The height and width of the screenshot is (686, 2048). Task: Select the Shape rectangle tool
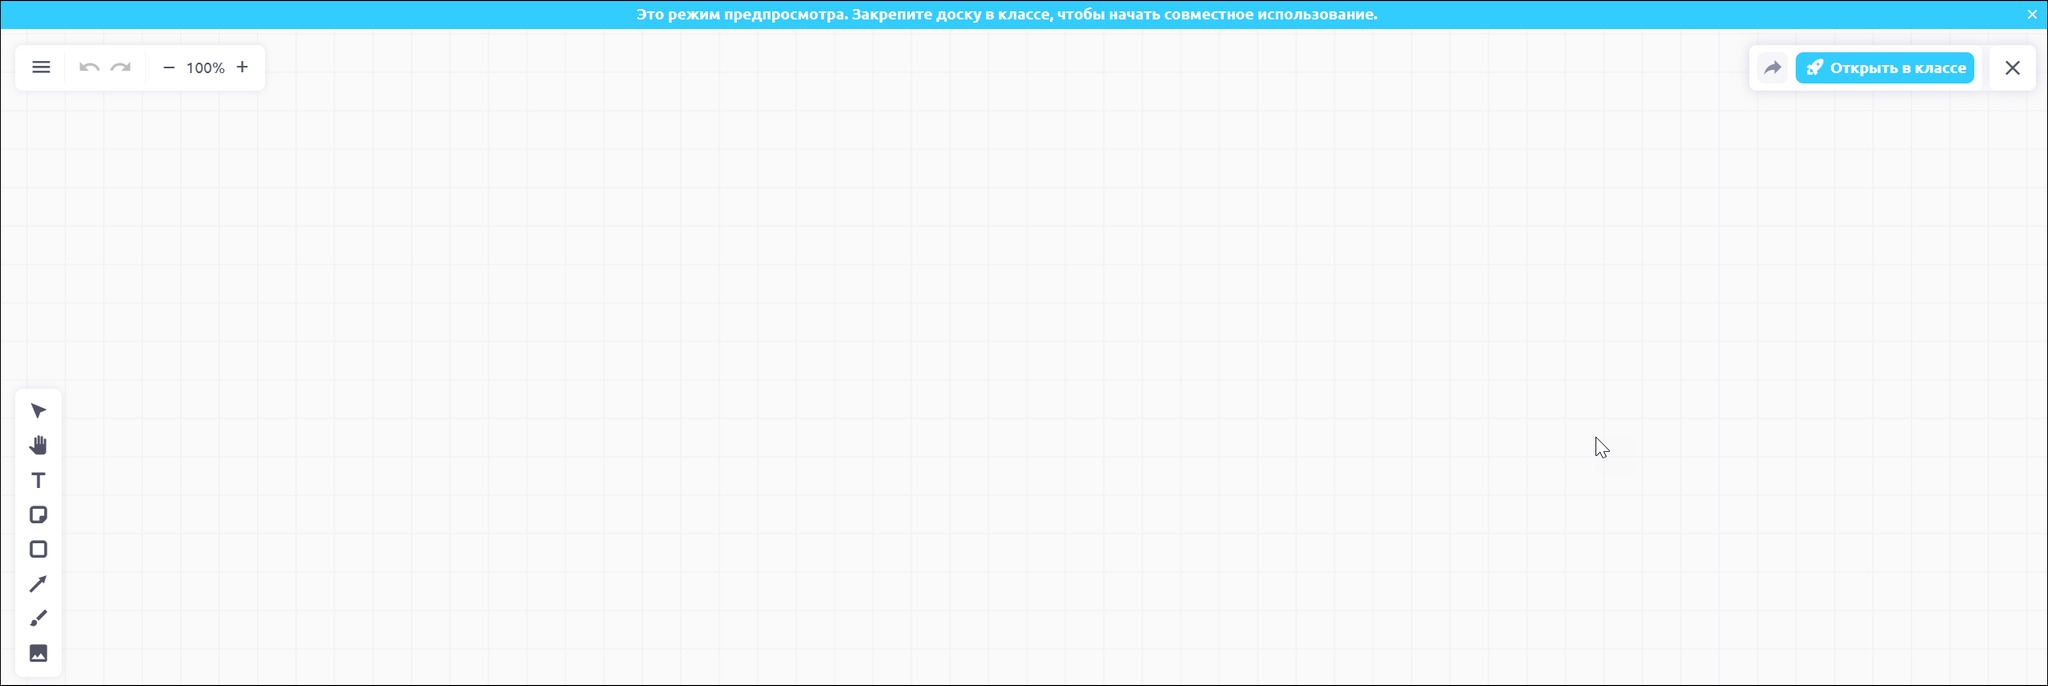click(x=38, y=549)
